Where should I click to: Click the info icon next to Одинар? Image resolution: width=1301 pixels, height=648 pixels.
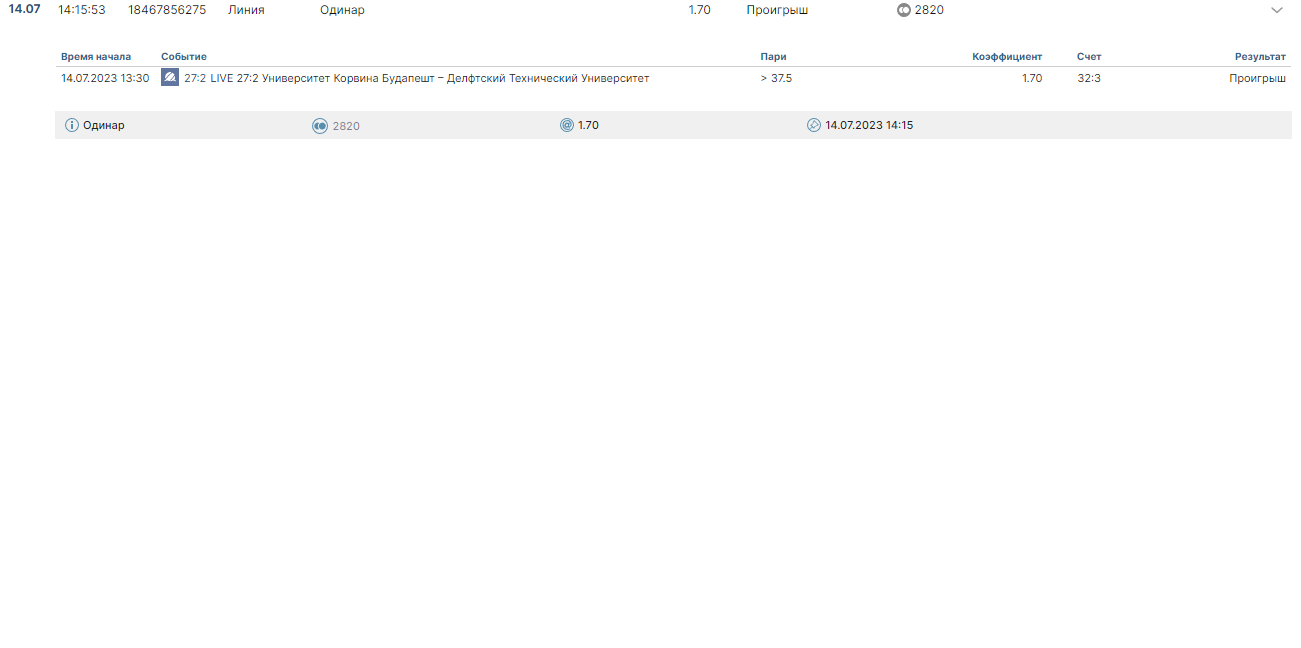pos(72,125)
